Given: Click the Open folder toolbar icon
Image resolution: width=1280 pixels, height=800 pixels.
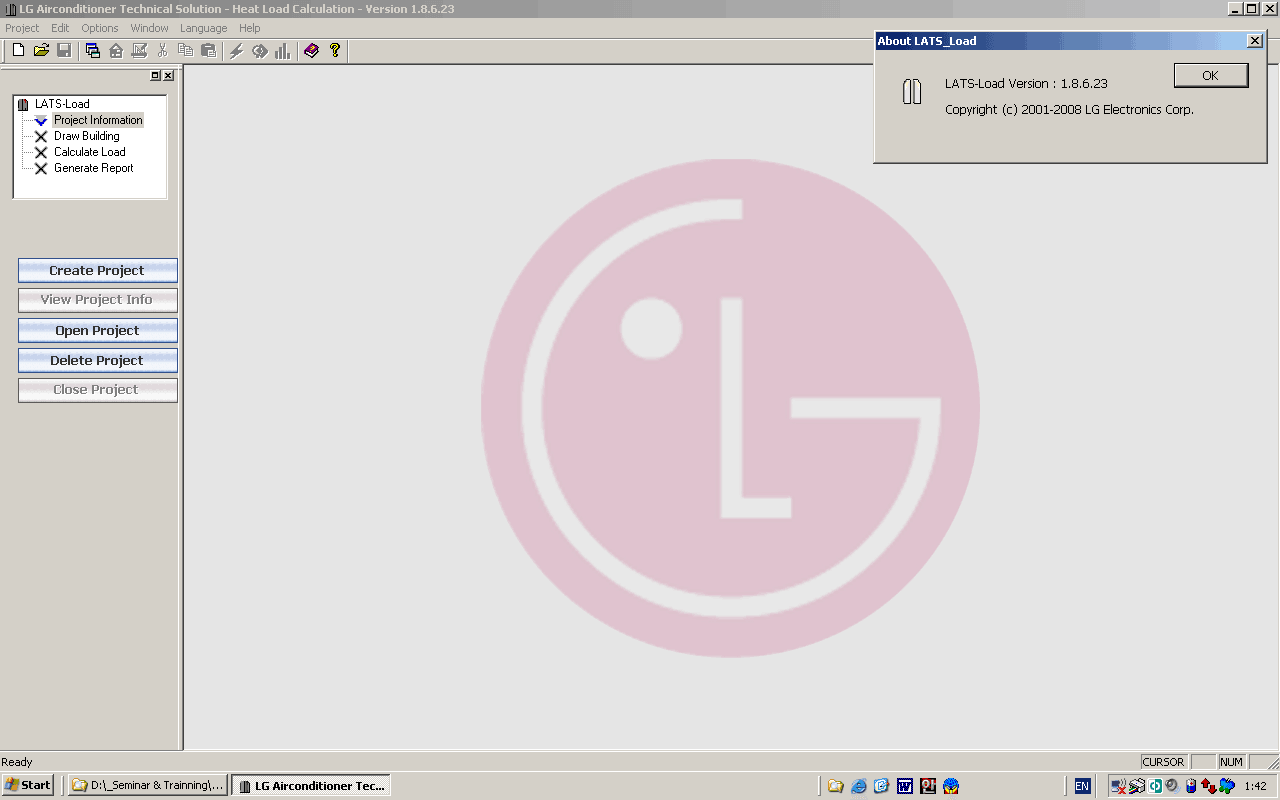Looking at the screenshot, I should click(x=41, y=51).
